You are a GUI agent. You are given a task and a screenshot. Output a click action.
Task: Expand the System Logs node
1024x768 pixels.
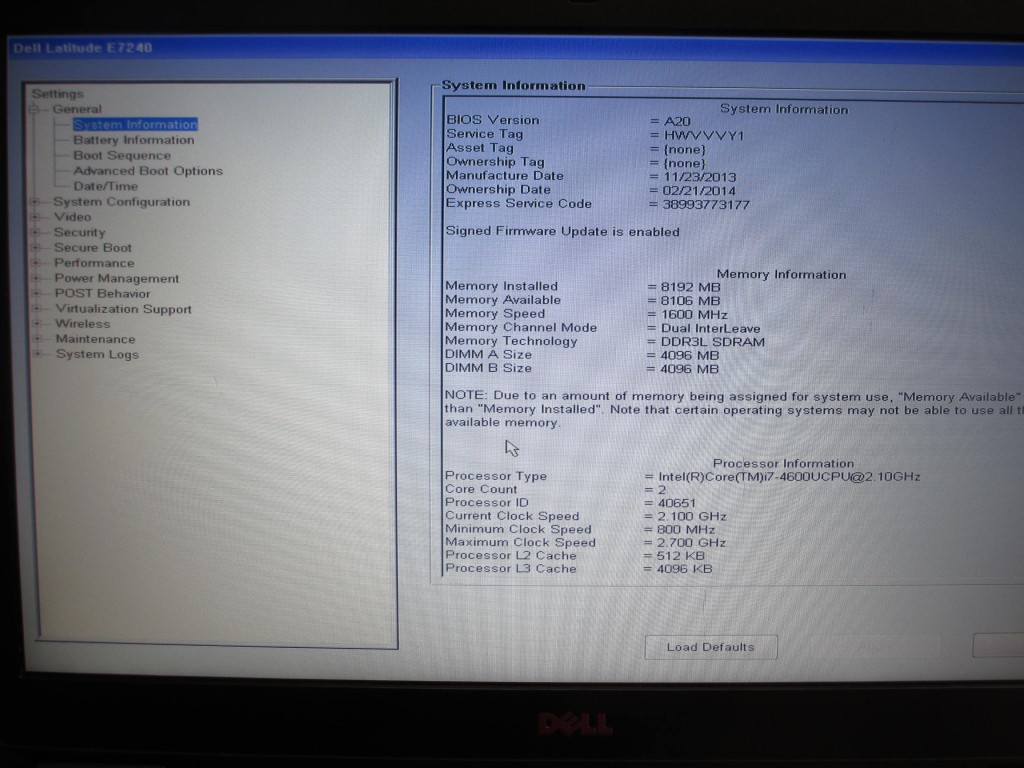click(39, 354)
